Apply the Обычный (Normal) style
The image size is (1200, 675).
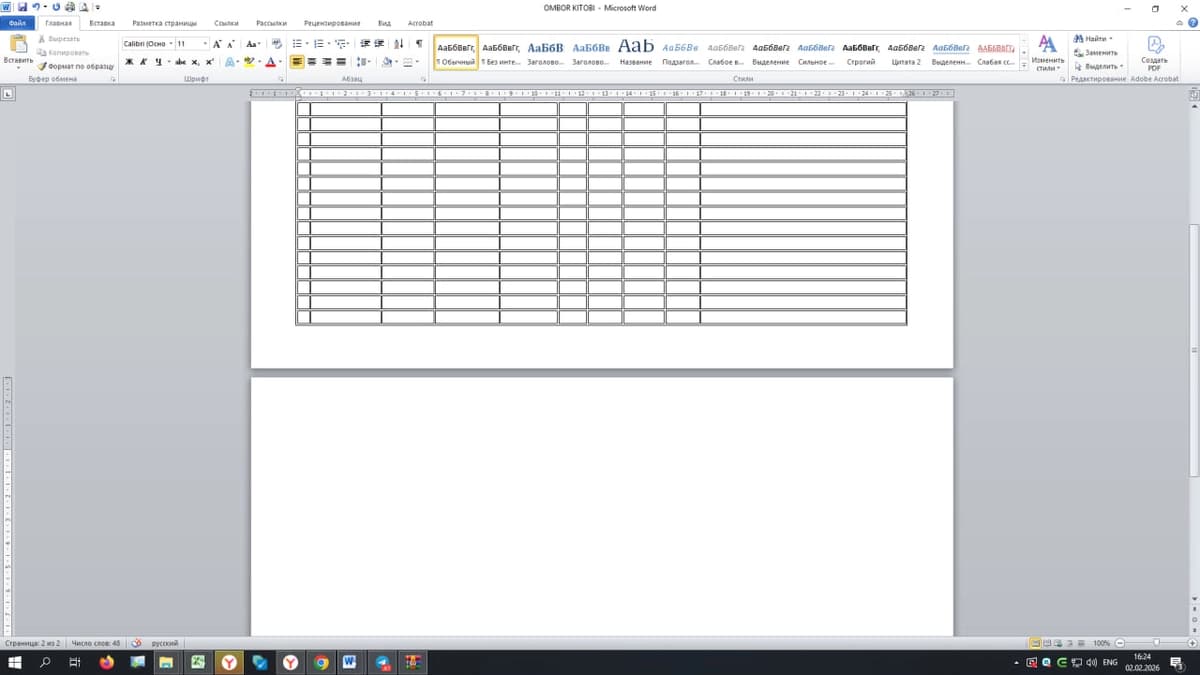(x=456, y=52)
